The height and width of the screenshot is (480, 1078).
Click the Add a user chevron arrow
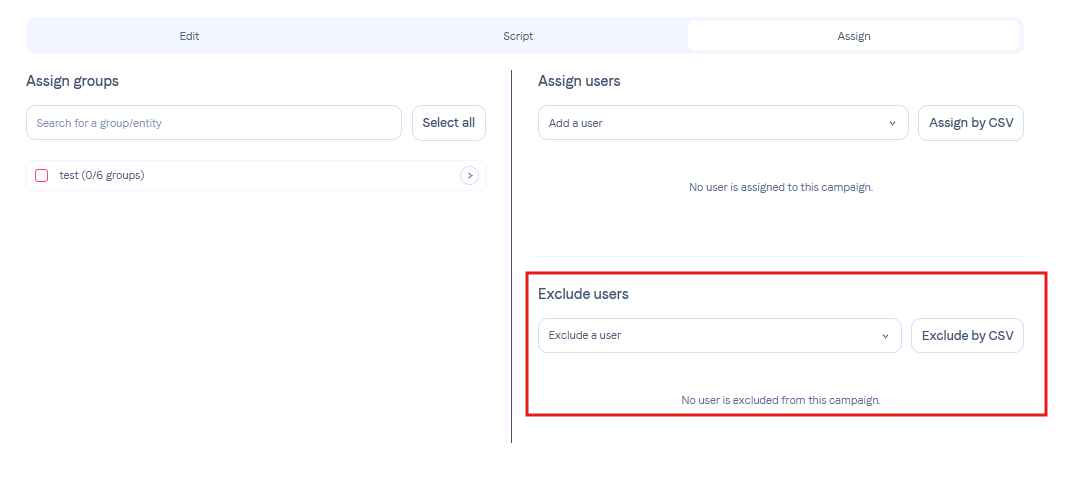coord(892,123)
